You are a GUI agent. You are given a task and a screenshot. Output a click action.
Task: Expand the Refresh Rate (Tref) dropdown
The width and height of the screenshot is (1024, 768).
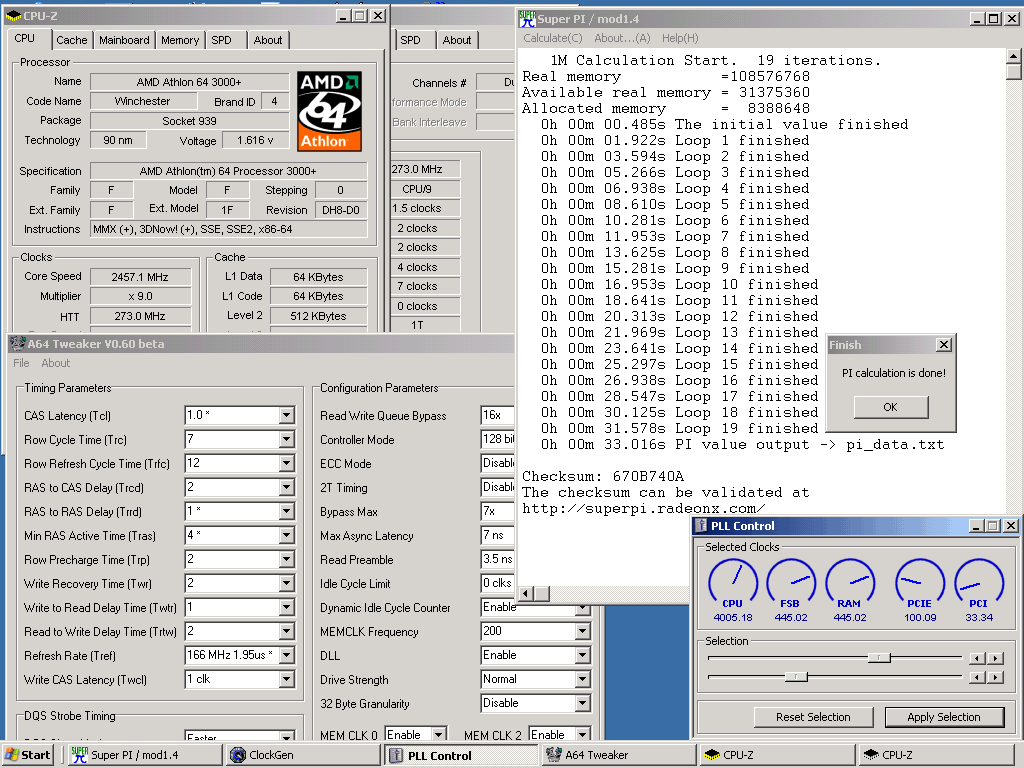287,656
